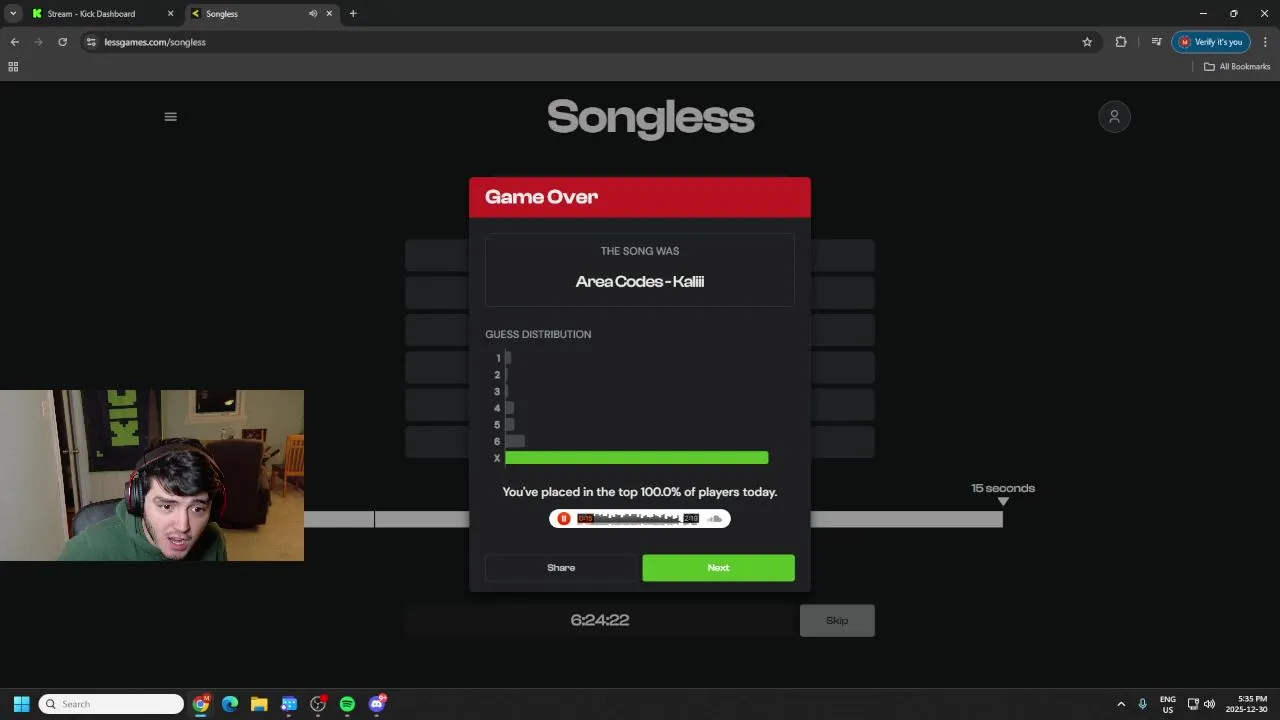Click the greyed Skip button
1280x720 pixels.
(x=837, y=621)
